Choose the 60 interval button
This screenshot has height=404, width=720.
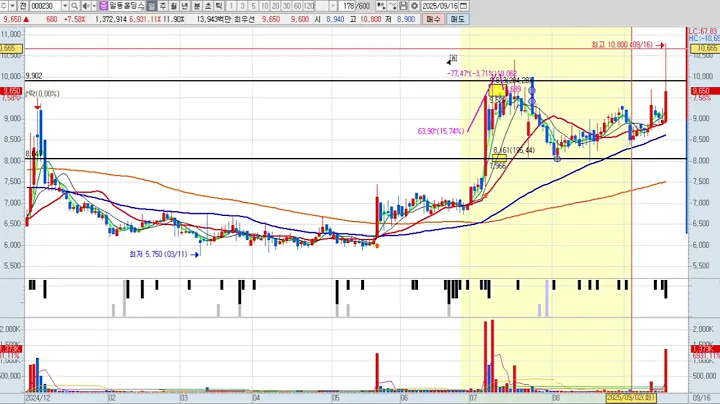click(298, 6)
